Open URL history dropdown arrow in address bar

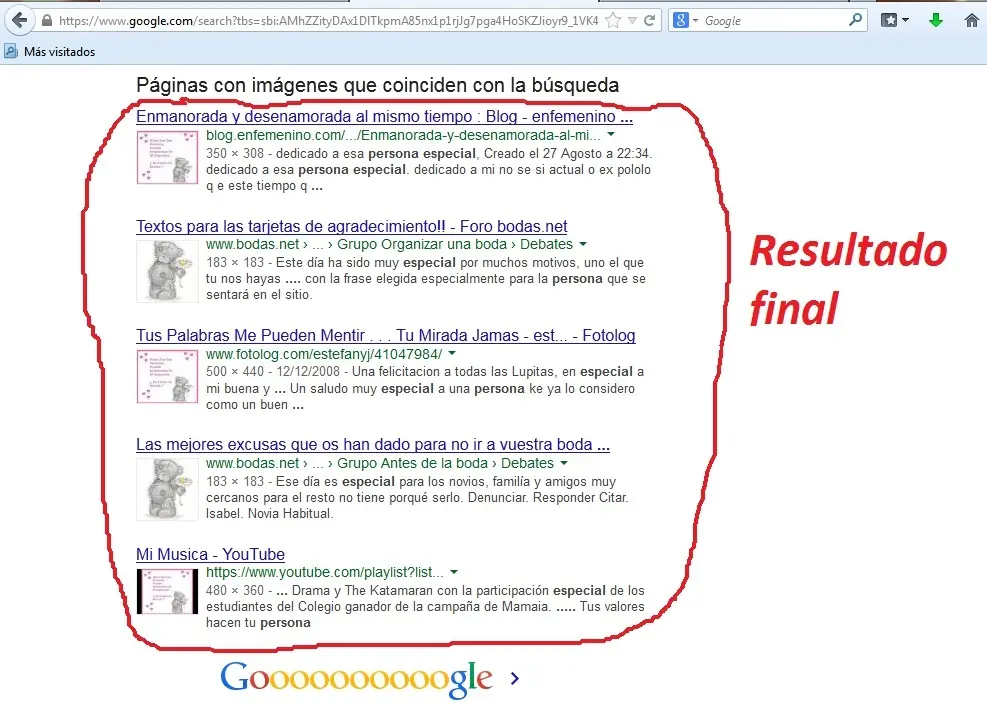(x=633, y=21)
